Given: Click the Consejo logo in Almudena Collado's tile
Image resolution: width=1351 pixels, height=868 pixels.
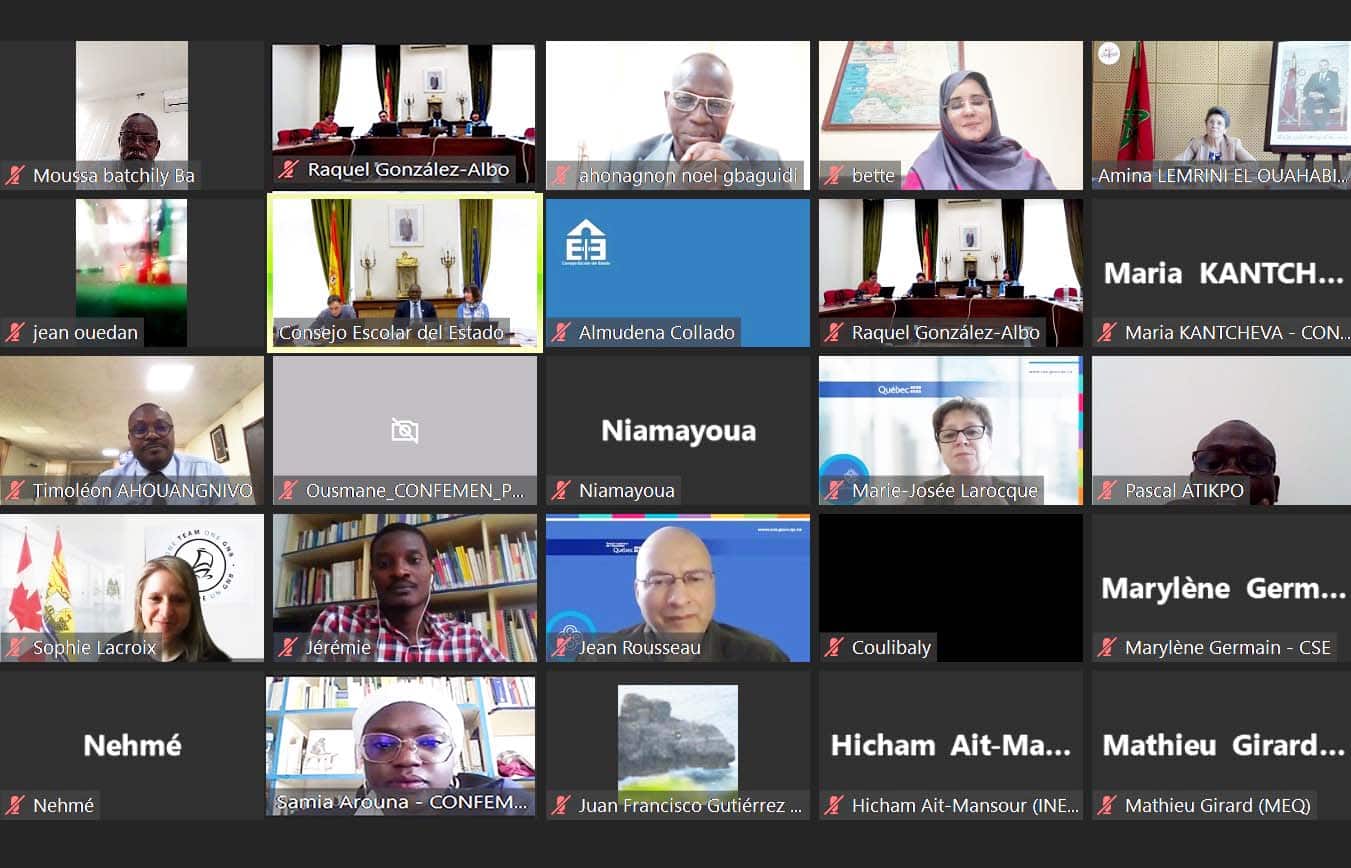Looking at the screenshot, I should [585, 243].
